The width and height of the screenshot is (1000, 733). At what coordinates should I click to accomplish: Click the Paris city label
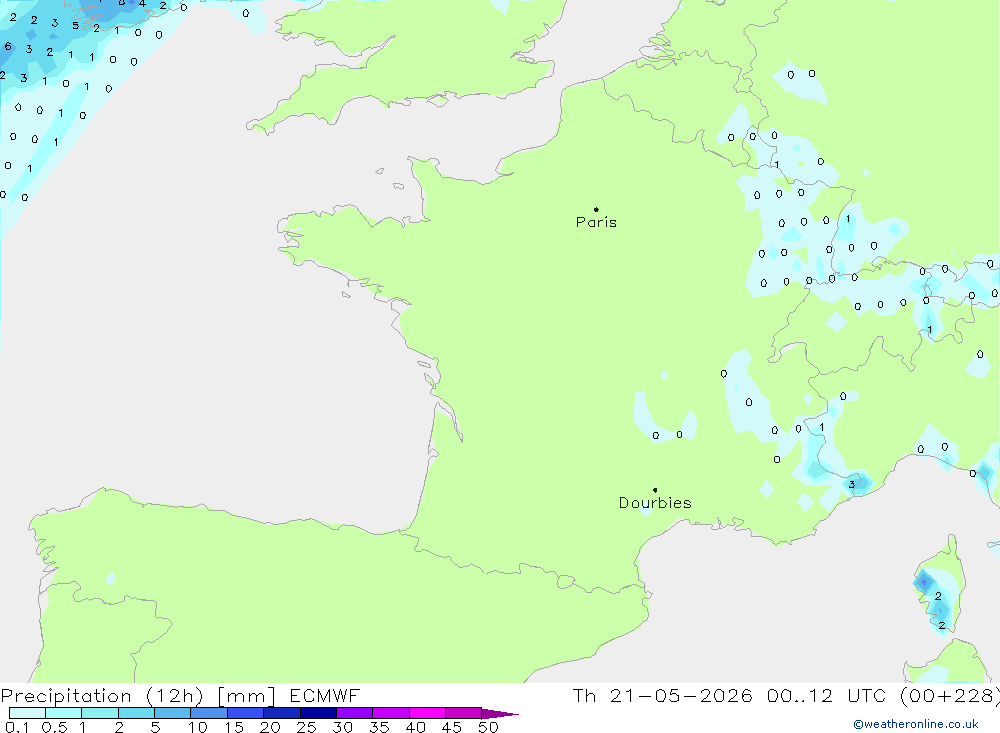(x=596, y=222)
